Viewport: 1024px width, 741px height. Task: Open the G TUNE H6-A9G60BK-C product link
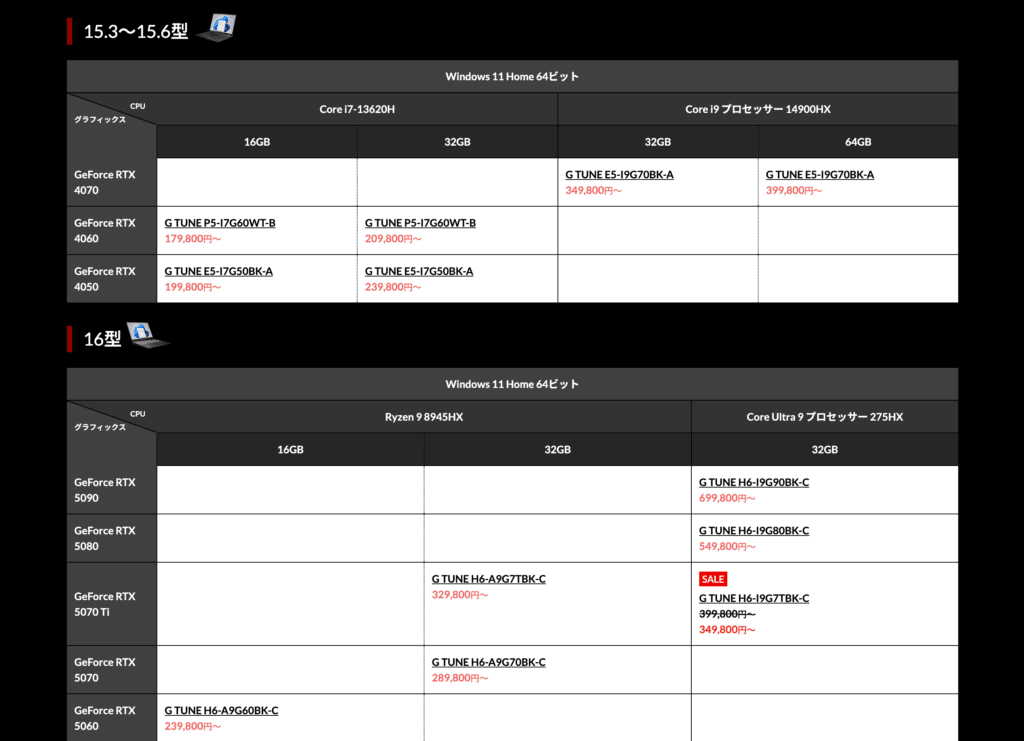click(x=221, y=711)
